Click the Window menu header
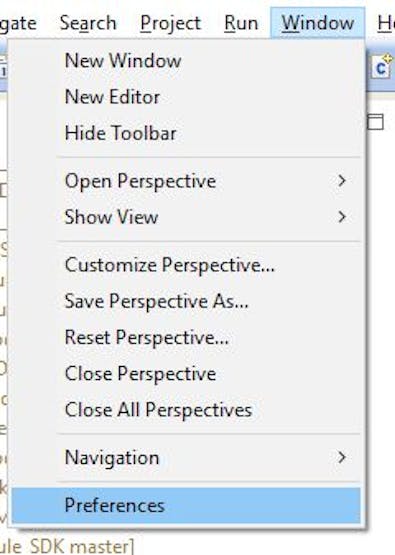Image resolution: width=395 pixels, height=555 pixels. click(x=318, y=23)
